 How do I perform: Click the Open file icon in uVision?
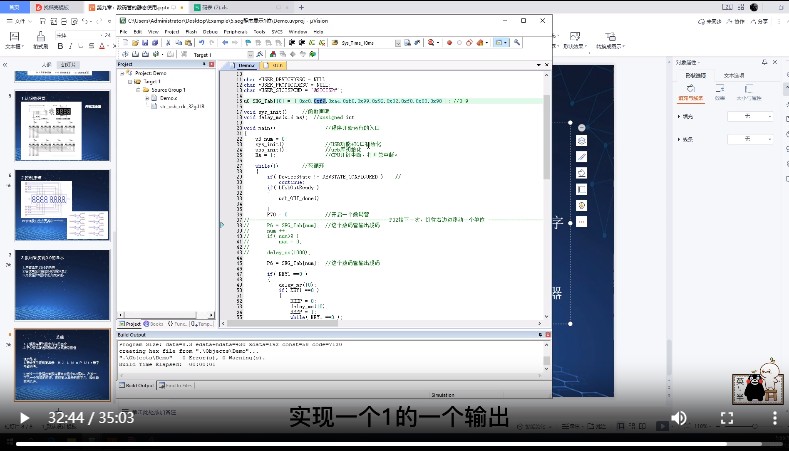(135, 43)
